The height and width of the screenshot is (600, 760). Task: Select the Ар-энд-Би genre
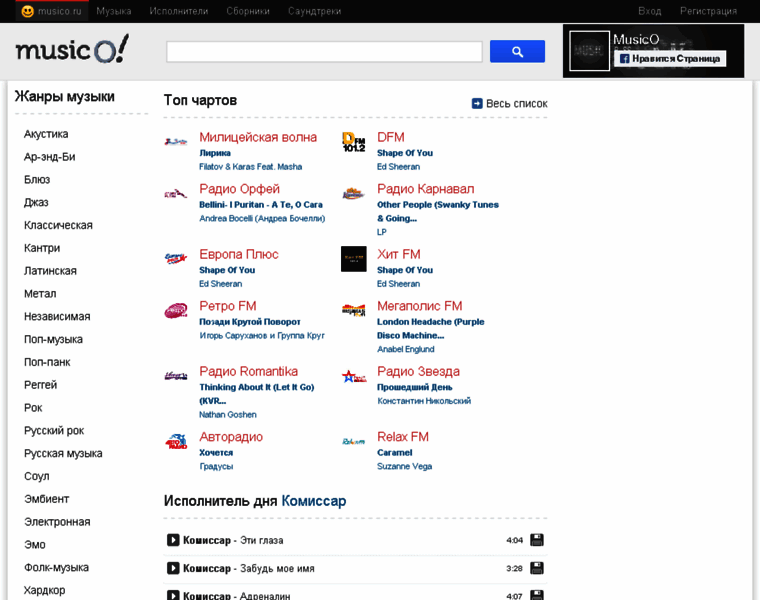[49, 157]
